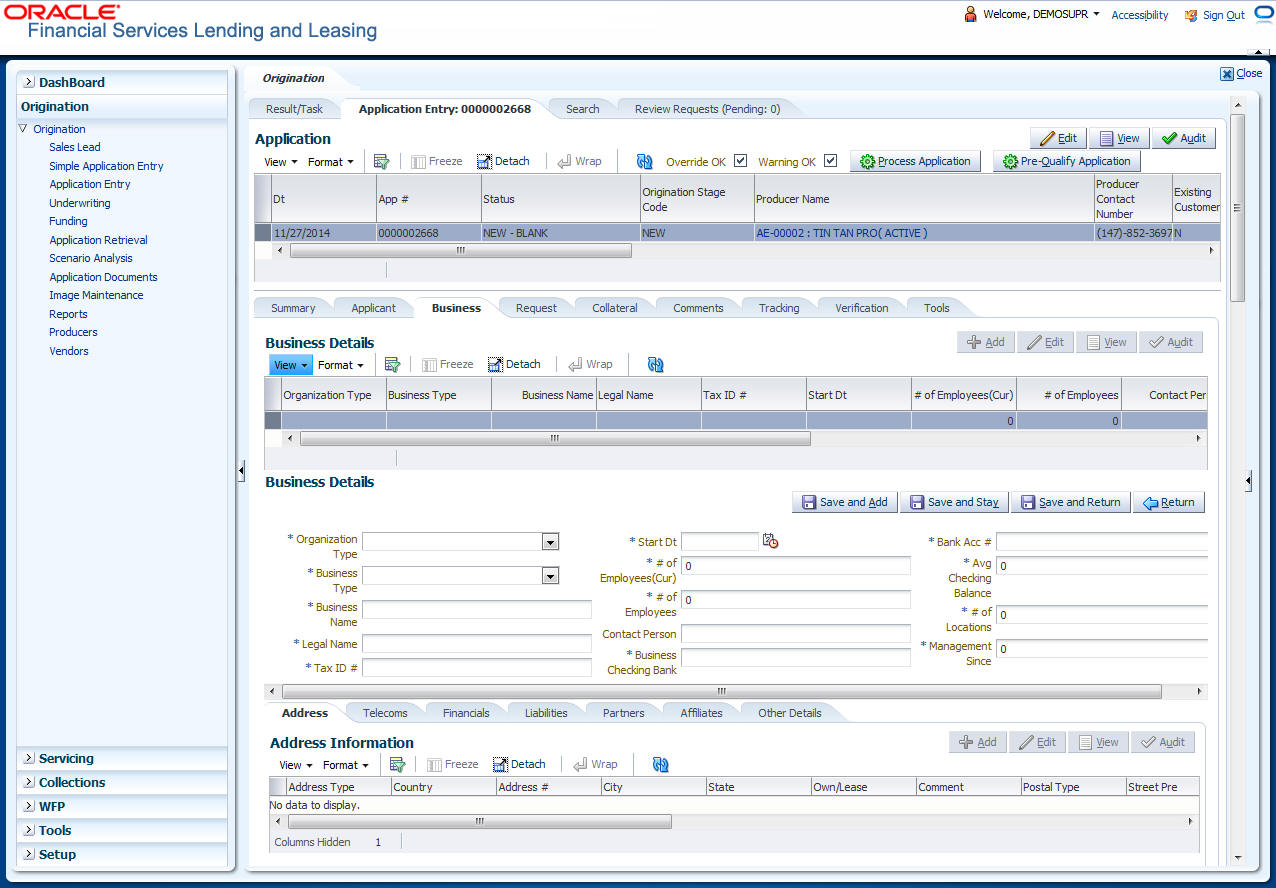The height and width of the screenshot is (888, 1276).
Task: Open View menu in Business Details toolbar
Action: (290, 365)
